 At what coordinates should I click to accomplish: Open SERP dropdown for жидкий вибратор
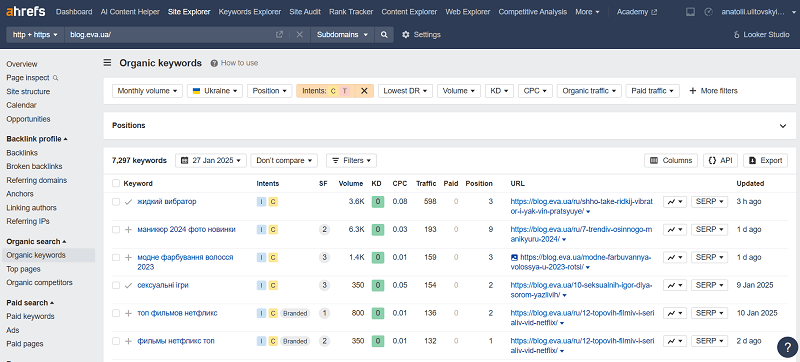[710, 201]
